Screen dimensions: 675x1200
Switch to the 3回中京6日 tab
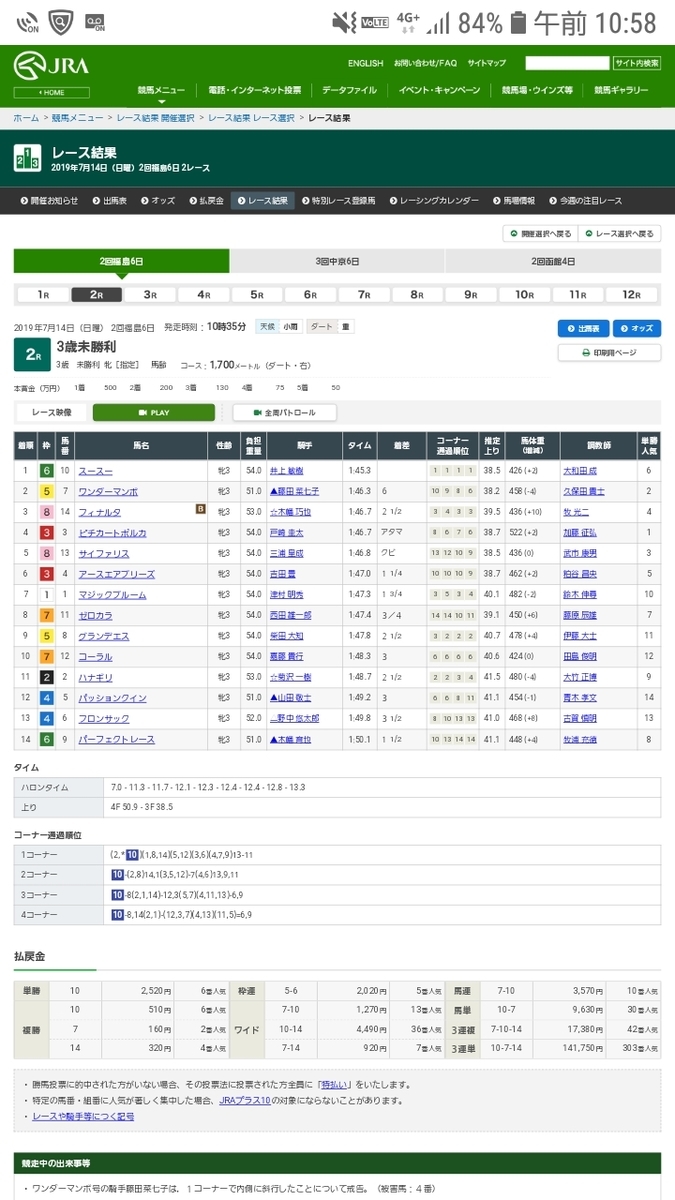point(337,261)
